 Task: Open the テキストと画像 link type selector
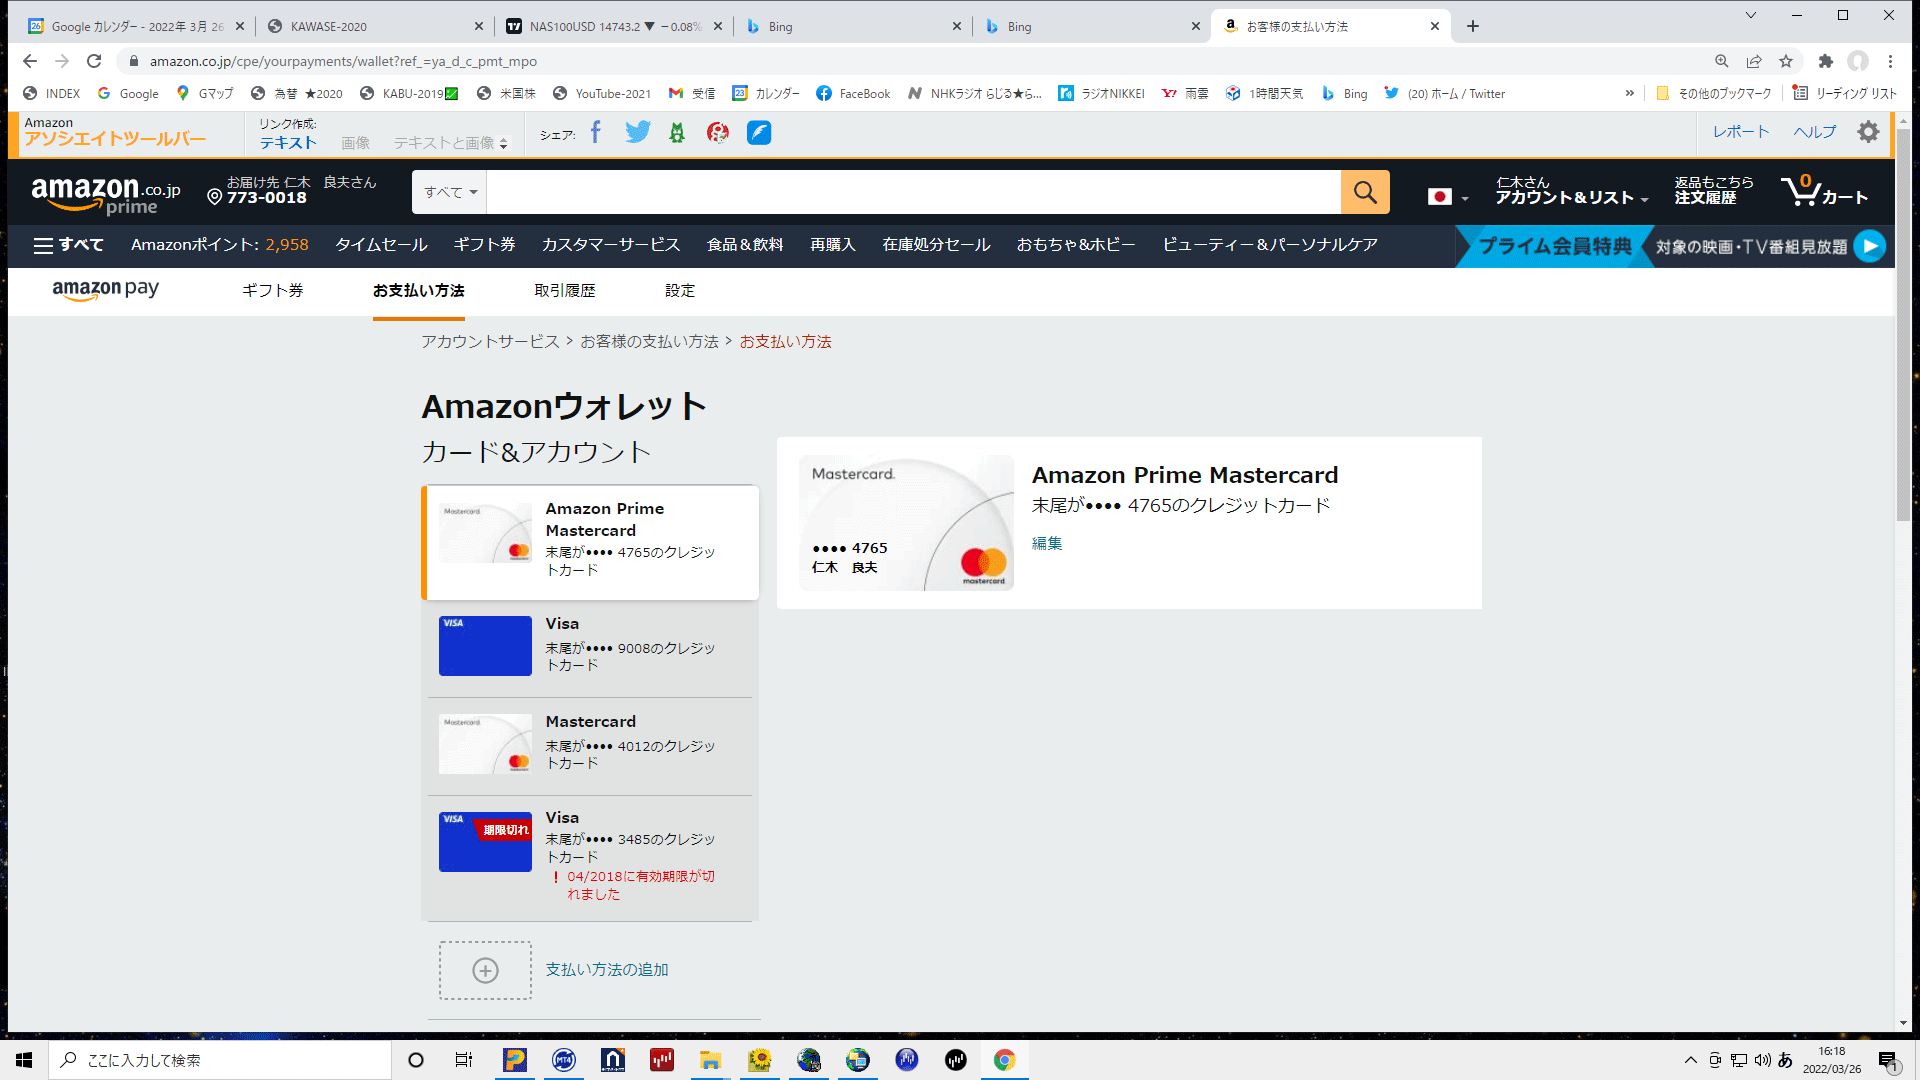point(450,143)
